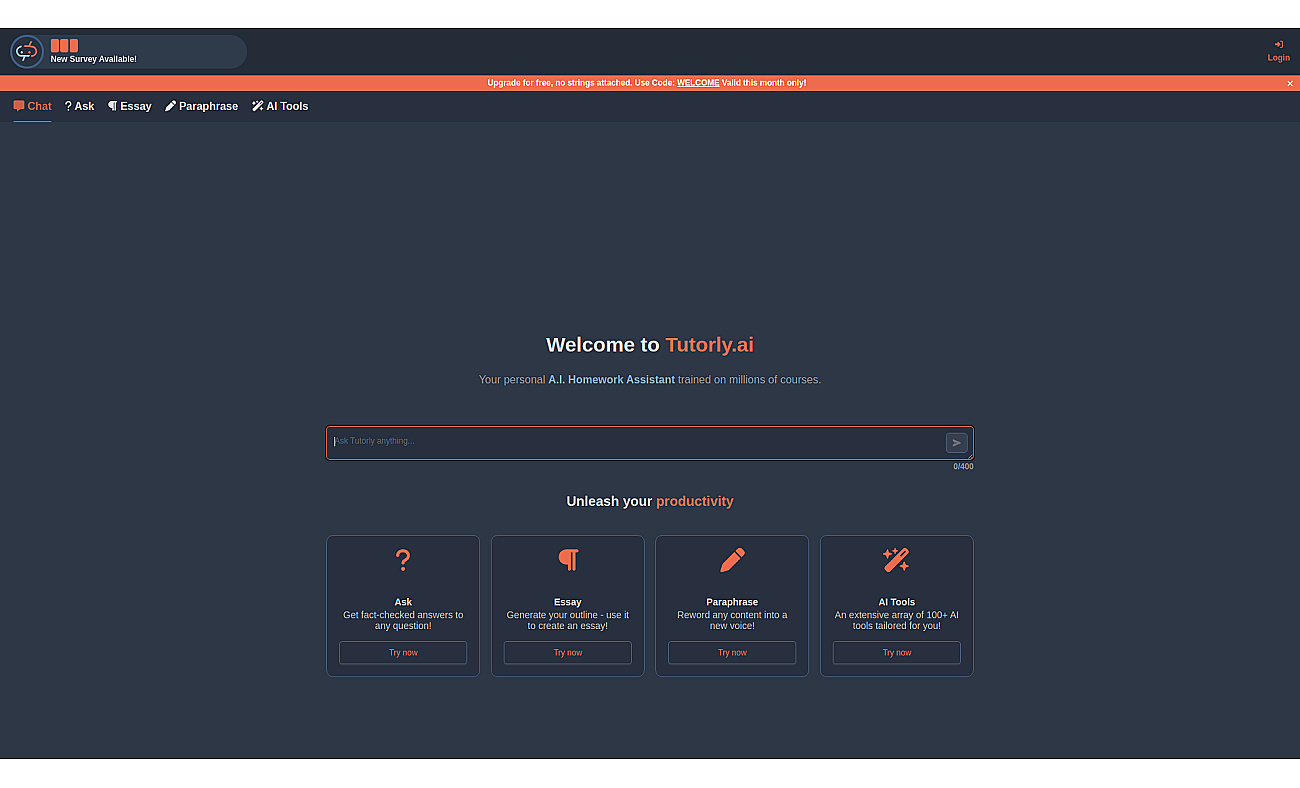Click the Tutorly.ai heading text
The height and width of the screenshot is (788, 1300).
[x=710, y=345]
